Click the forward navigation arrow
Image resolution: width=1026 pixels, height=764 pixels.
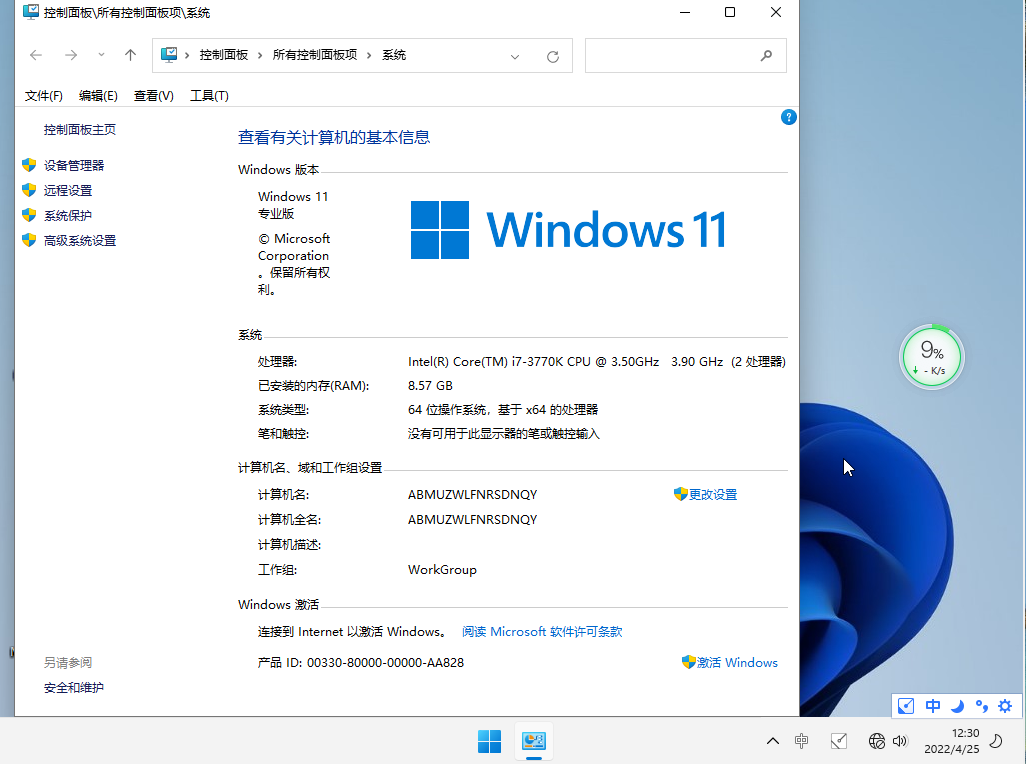[71, 56]
